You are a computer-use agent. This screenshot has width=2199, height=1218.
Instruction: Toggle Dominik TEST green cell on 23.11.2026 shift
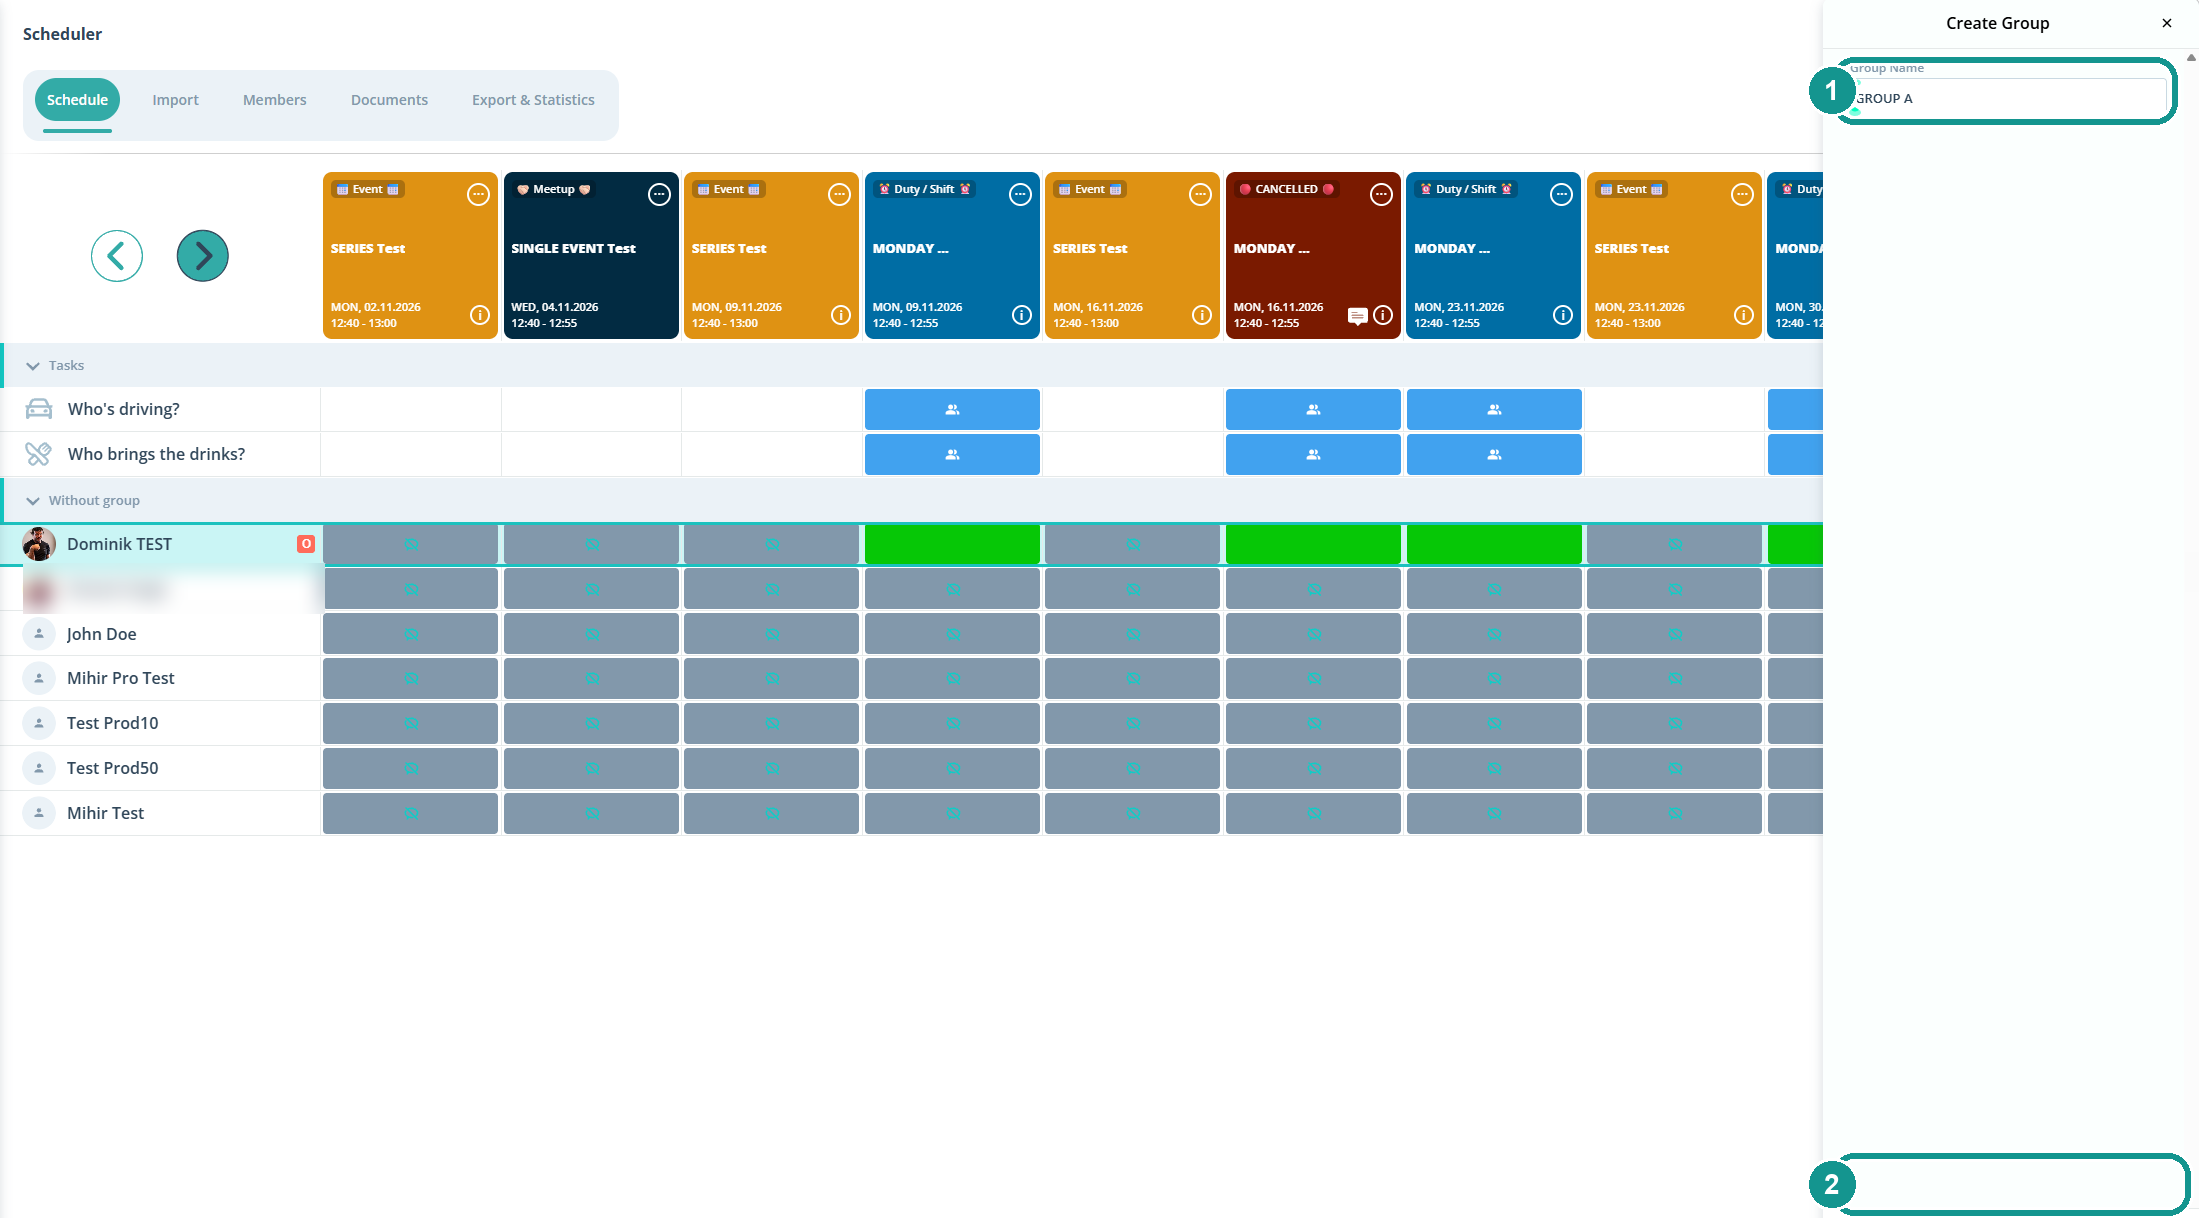click(x=1494, y=544)
